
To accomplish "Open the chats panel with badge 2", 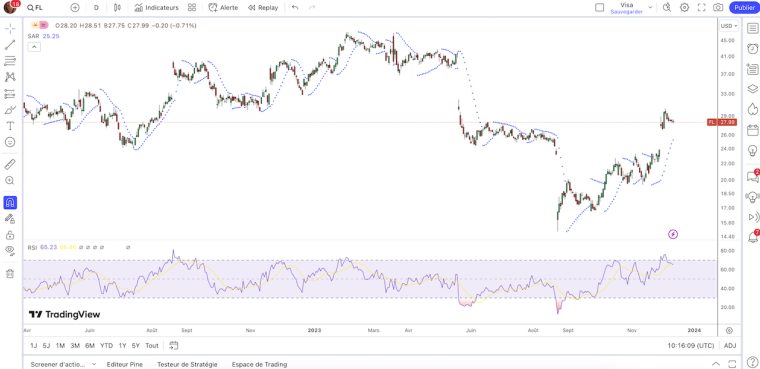I will (752, 176).
